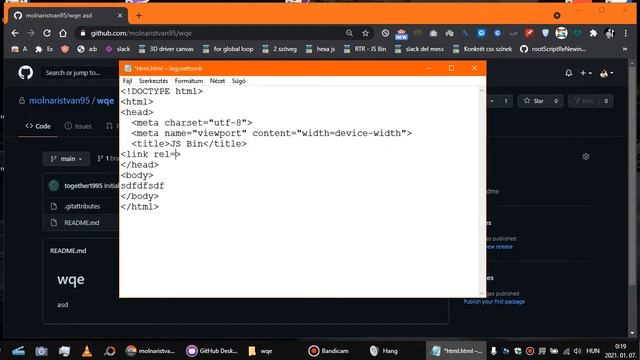Open GitHub notifications bell

569,73
